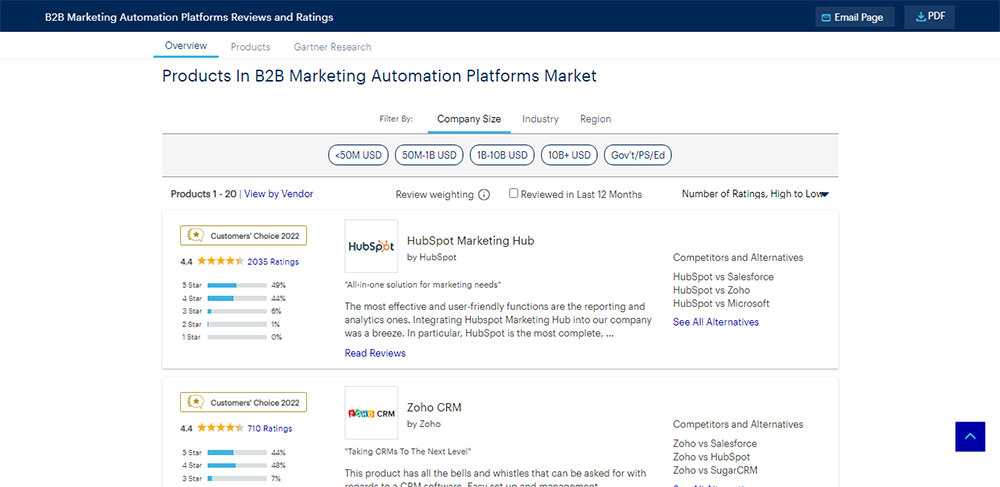
Task: Click HubSpot's Customers' Choice 2022 badge
Action: (x=244, y=235)
